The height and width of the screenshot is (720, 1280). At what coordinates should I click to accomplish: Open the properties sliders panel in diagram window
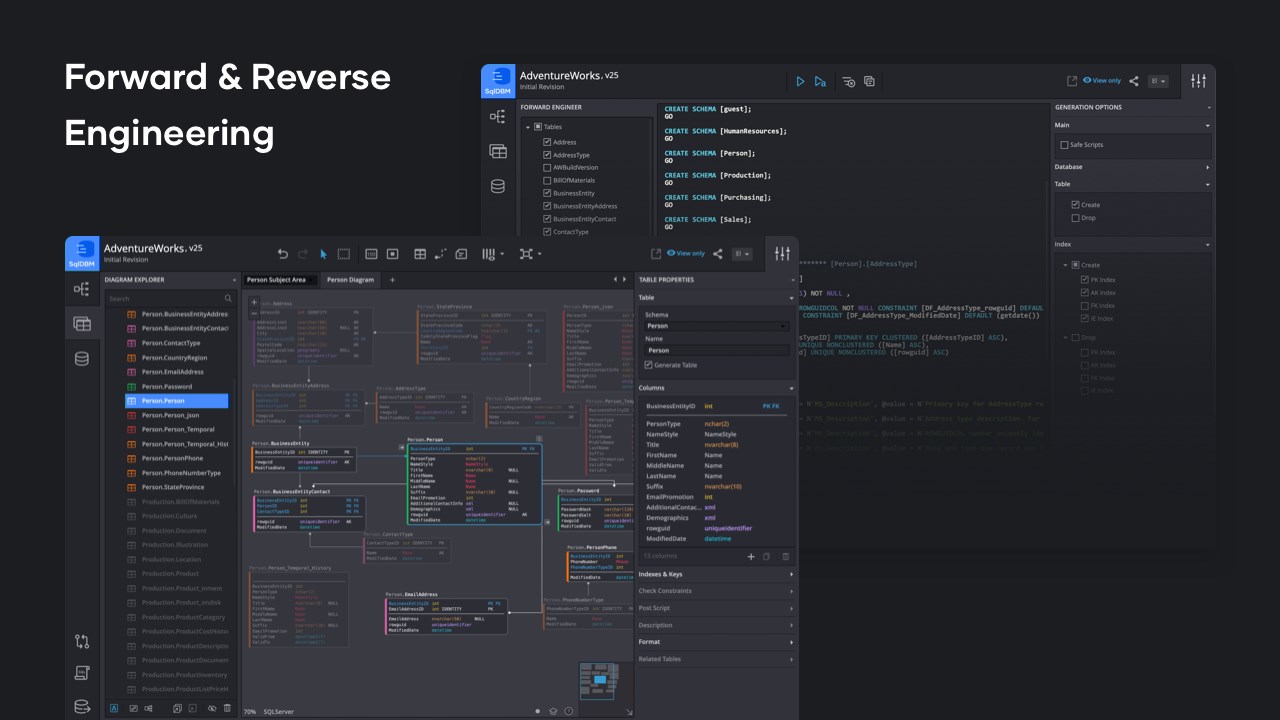782,254
